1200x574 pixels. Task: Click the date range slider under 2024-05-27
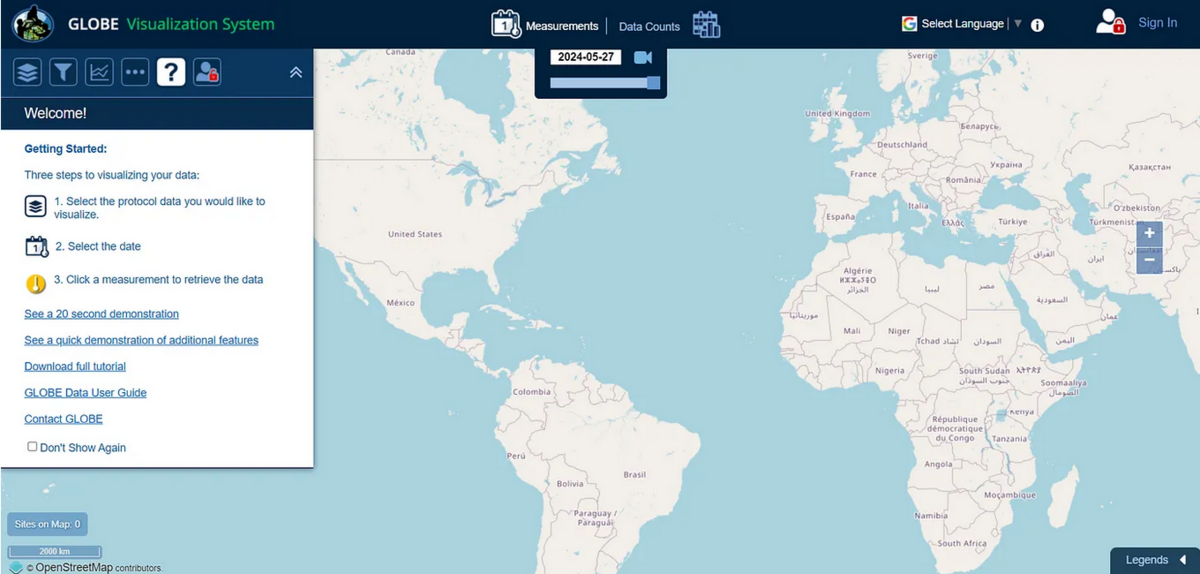605,83
